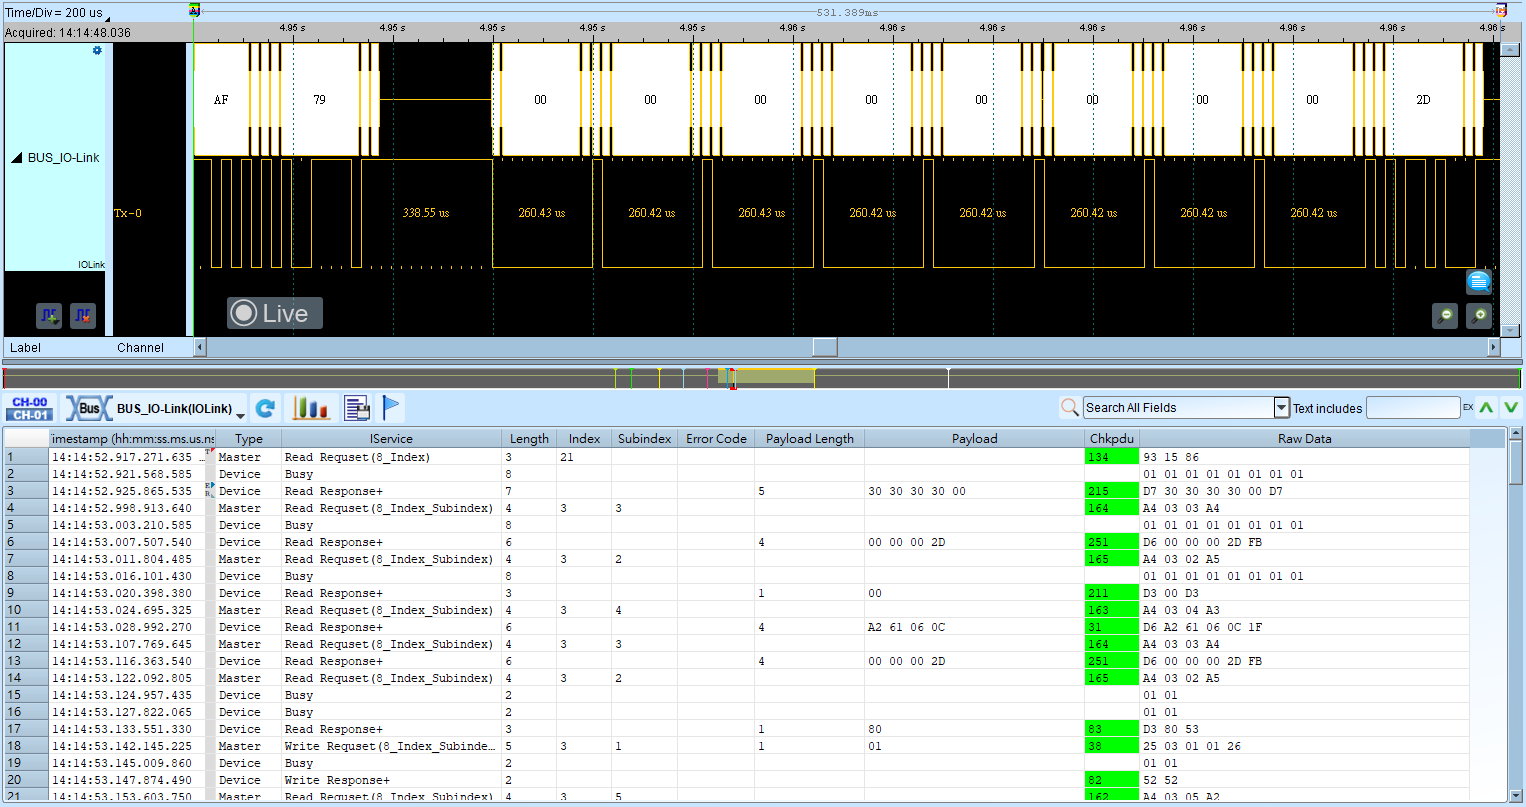Refresh the bus decode table
The image size is (1526, 807).
click(x=265, y=408)
